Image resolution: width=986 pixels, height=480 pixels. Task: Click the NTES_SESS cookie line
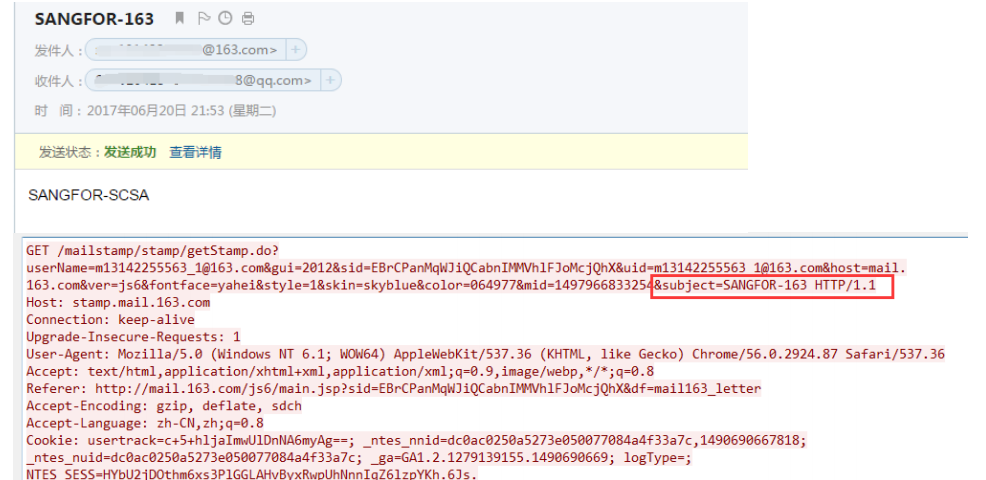click(x=252, y=474)
